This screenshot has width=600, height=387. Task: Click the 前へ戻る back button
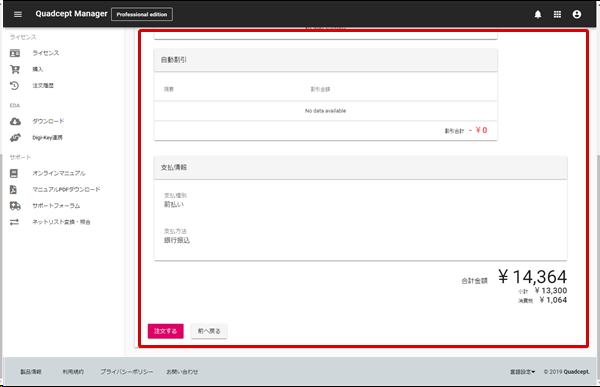tap(209, 331)
